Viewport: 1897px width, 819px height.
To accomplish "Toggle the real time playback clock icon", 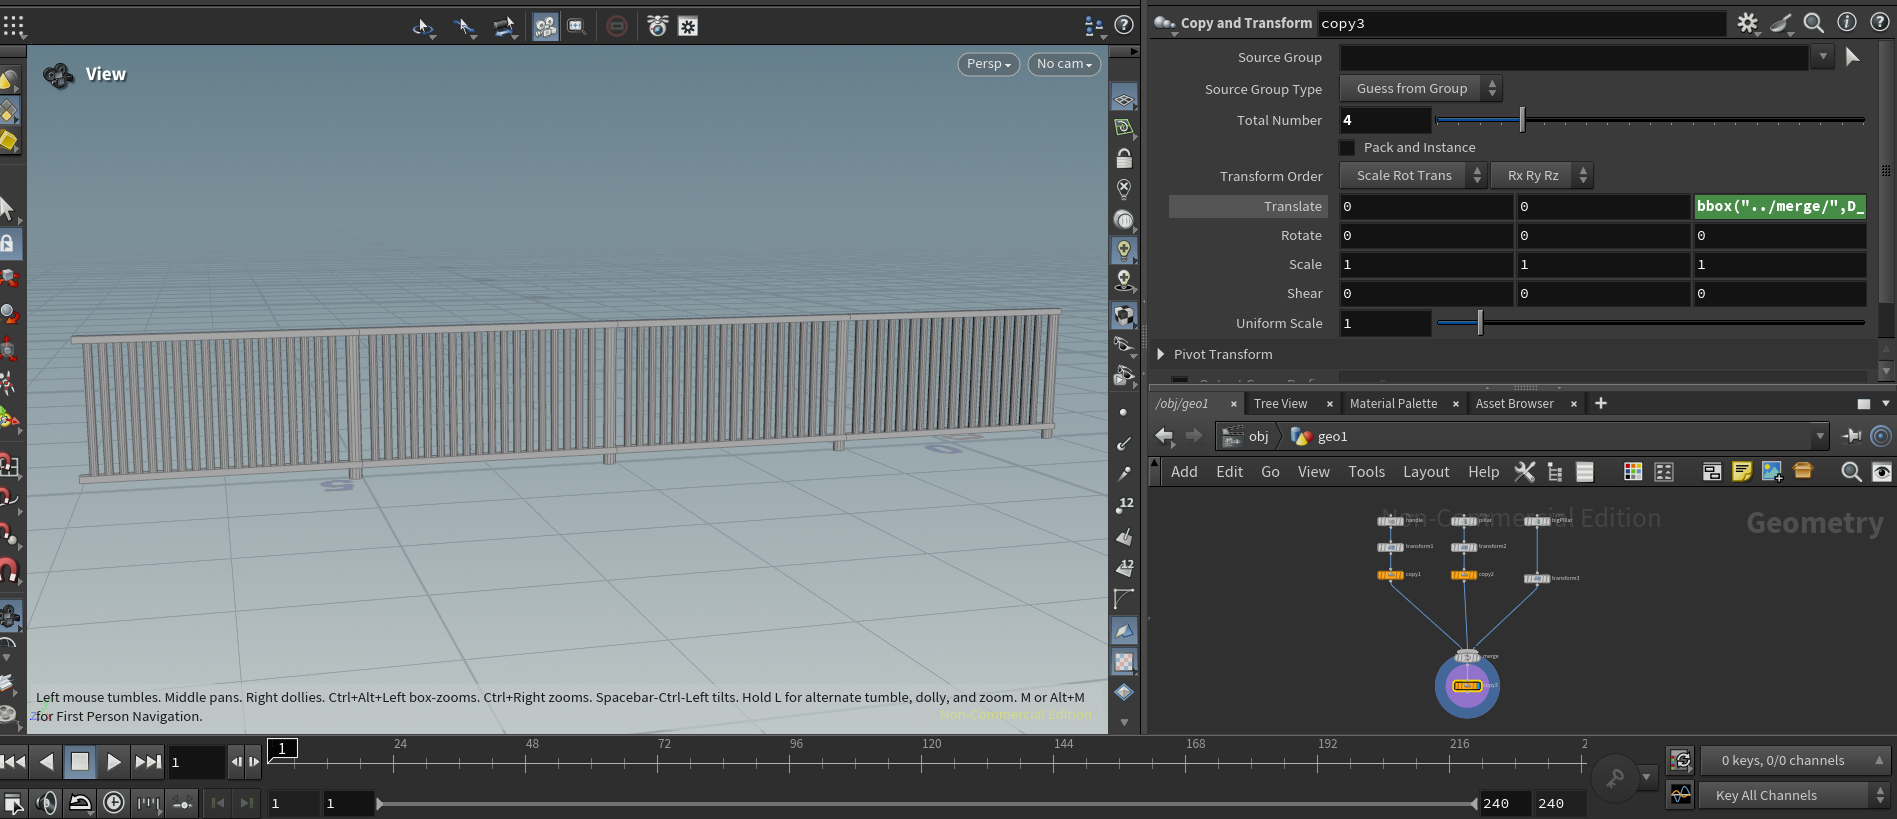I will click(x=114, y=803).
